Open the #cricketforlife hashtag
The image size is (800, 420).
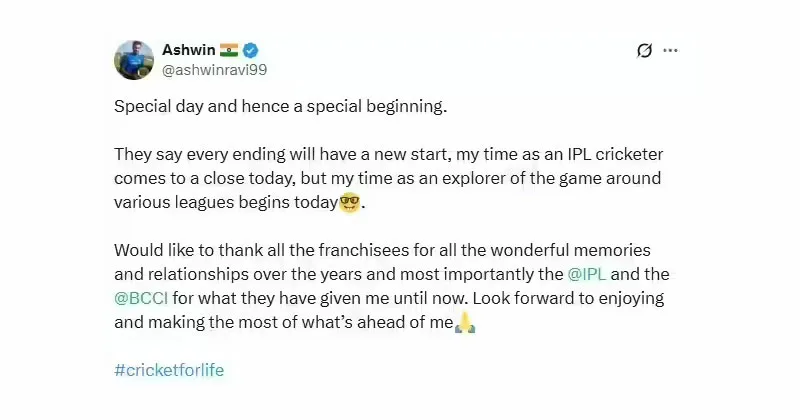169,370
